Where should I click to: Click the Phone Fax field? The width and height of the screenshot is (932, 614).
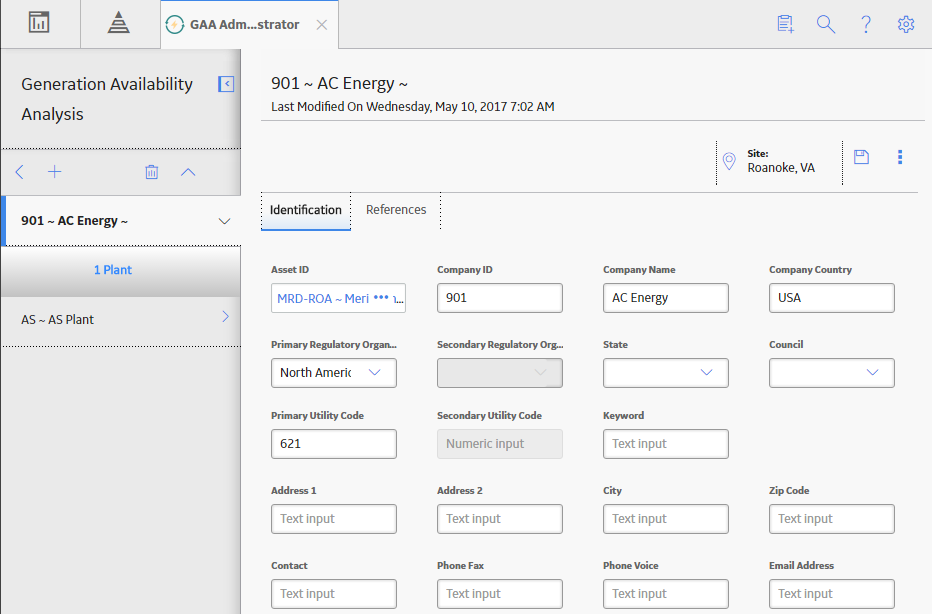[500, 594]
